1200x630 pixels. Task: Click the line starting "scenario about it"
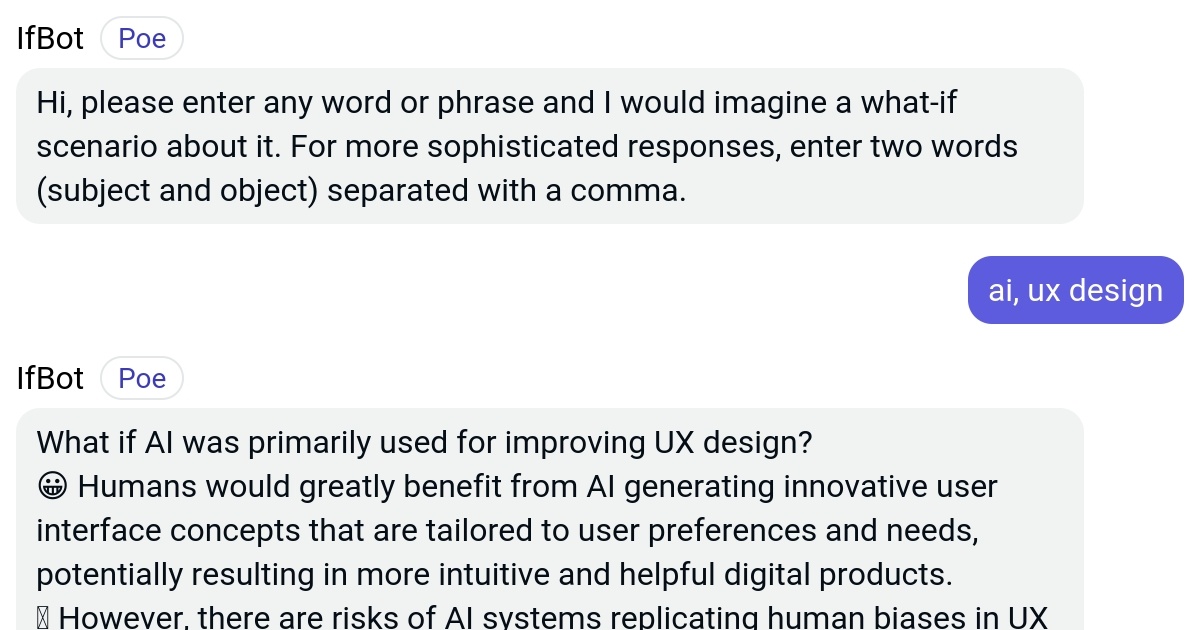tap(526, 146)
